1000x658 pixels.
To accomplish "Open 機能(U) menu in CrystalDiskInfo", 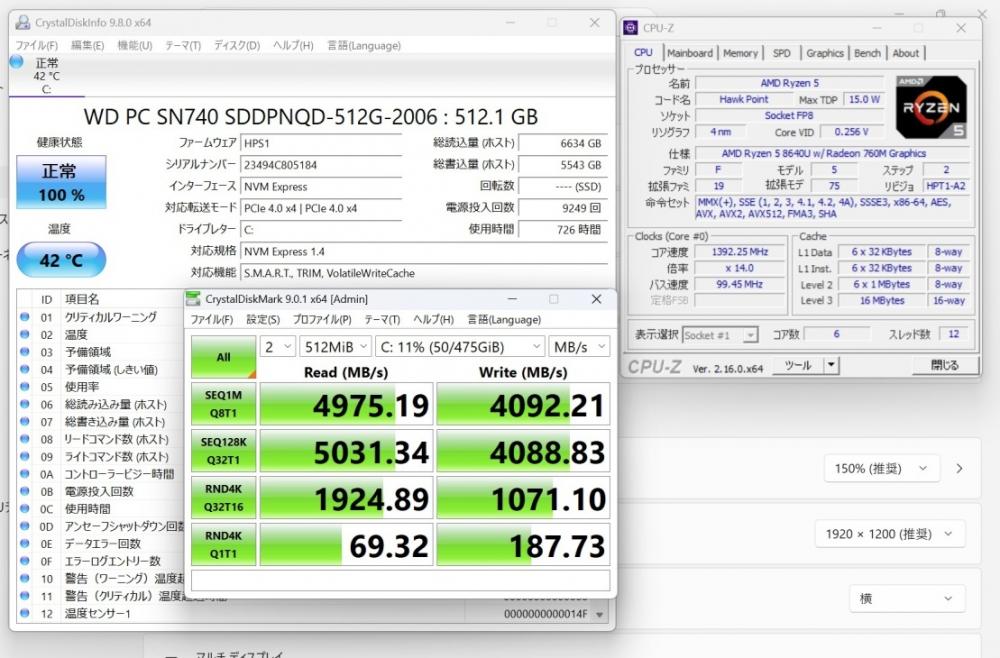I will tap(135, 45).
